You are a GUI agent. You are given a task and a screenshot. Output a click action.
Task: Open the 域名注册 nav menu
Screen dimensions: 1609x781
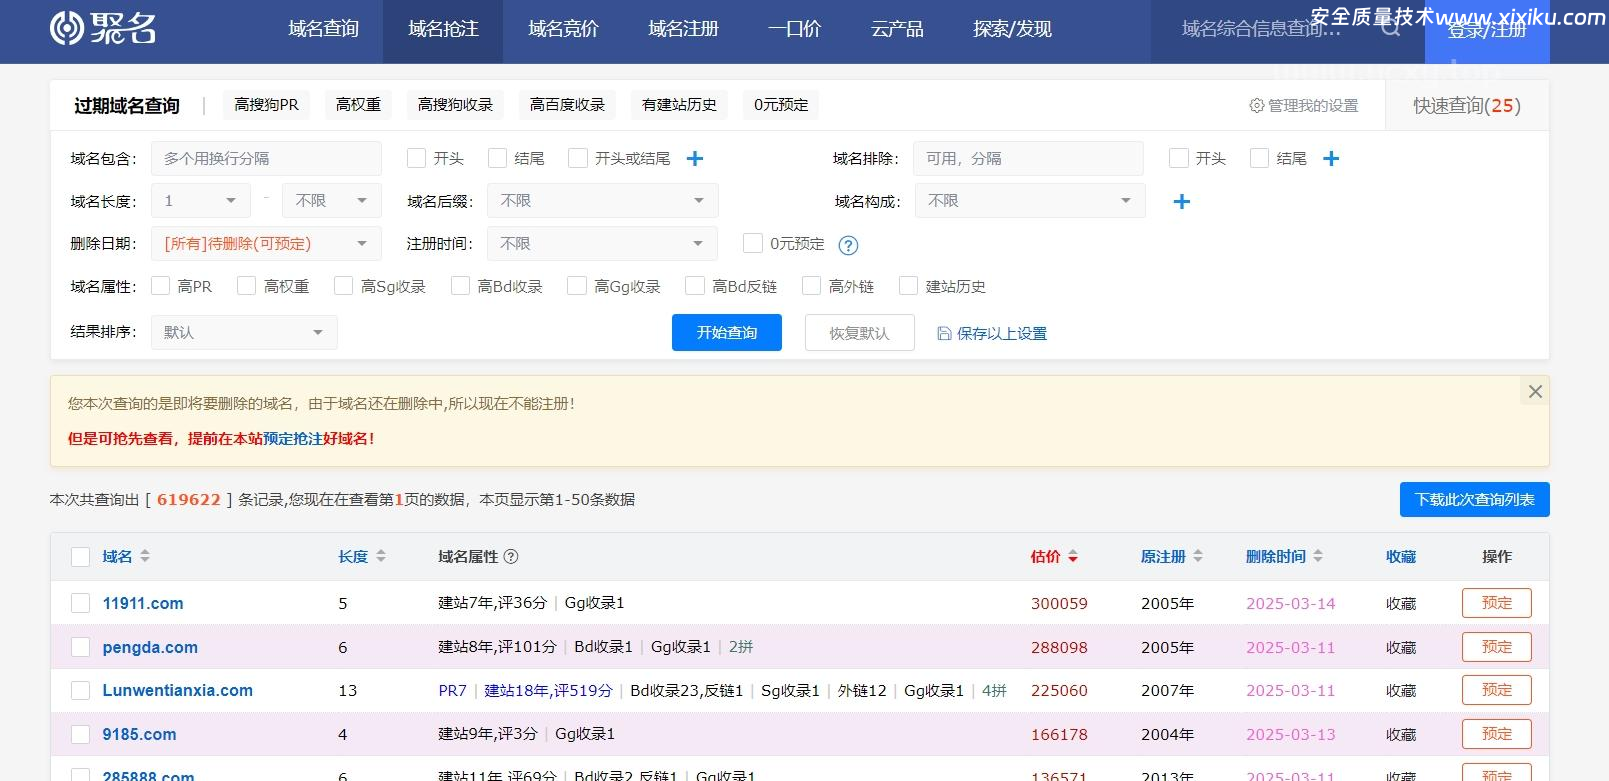point(683,29)
